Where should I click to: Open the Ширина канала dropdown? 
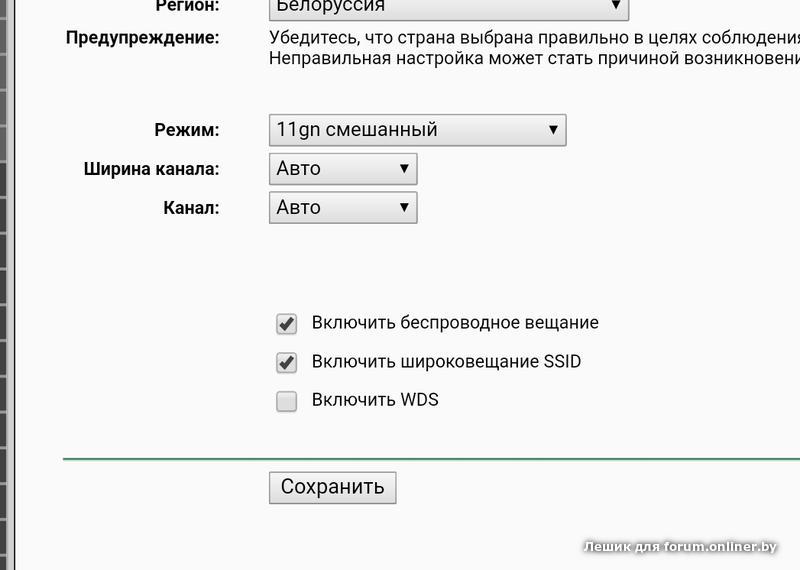pos(342,169)
